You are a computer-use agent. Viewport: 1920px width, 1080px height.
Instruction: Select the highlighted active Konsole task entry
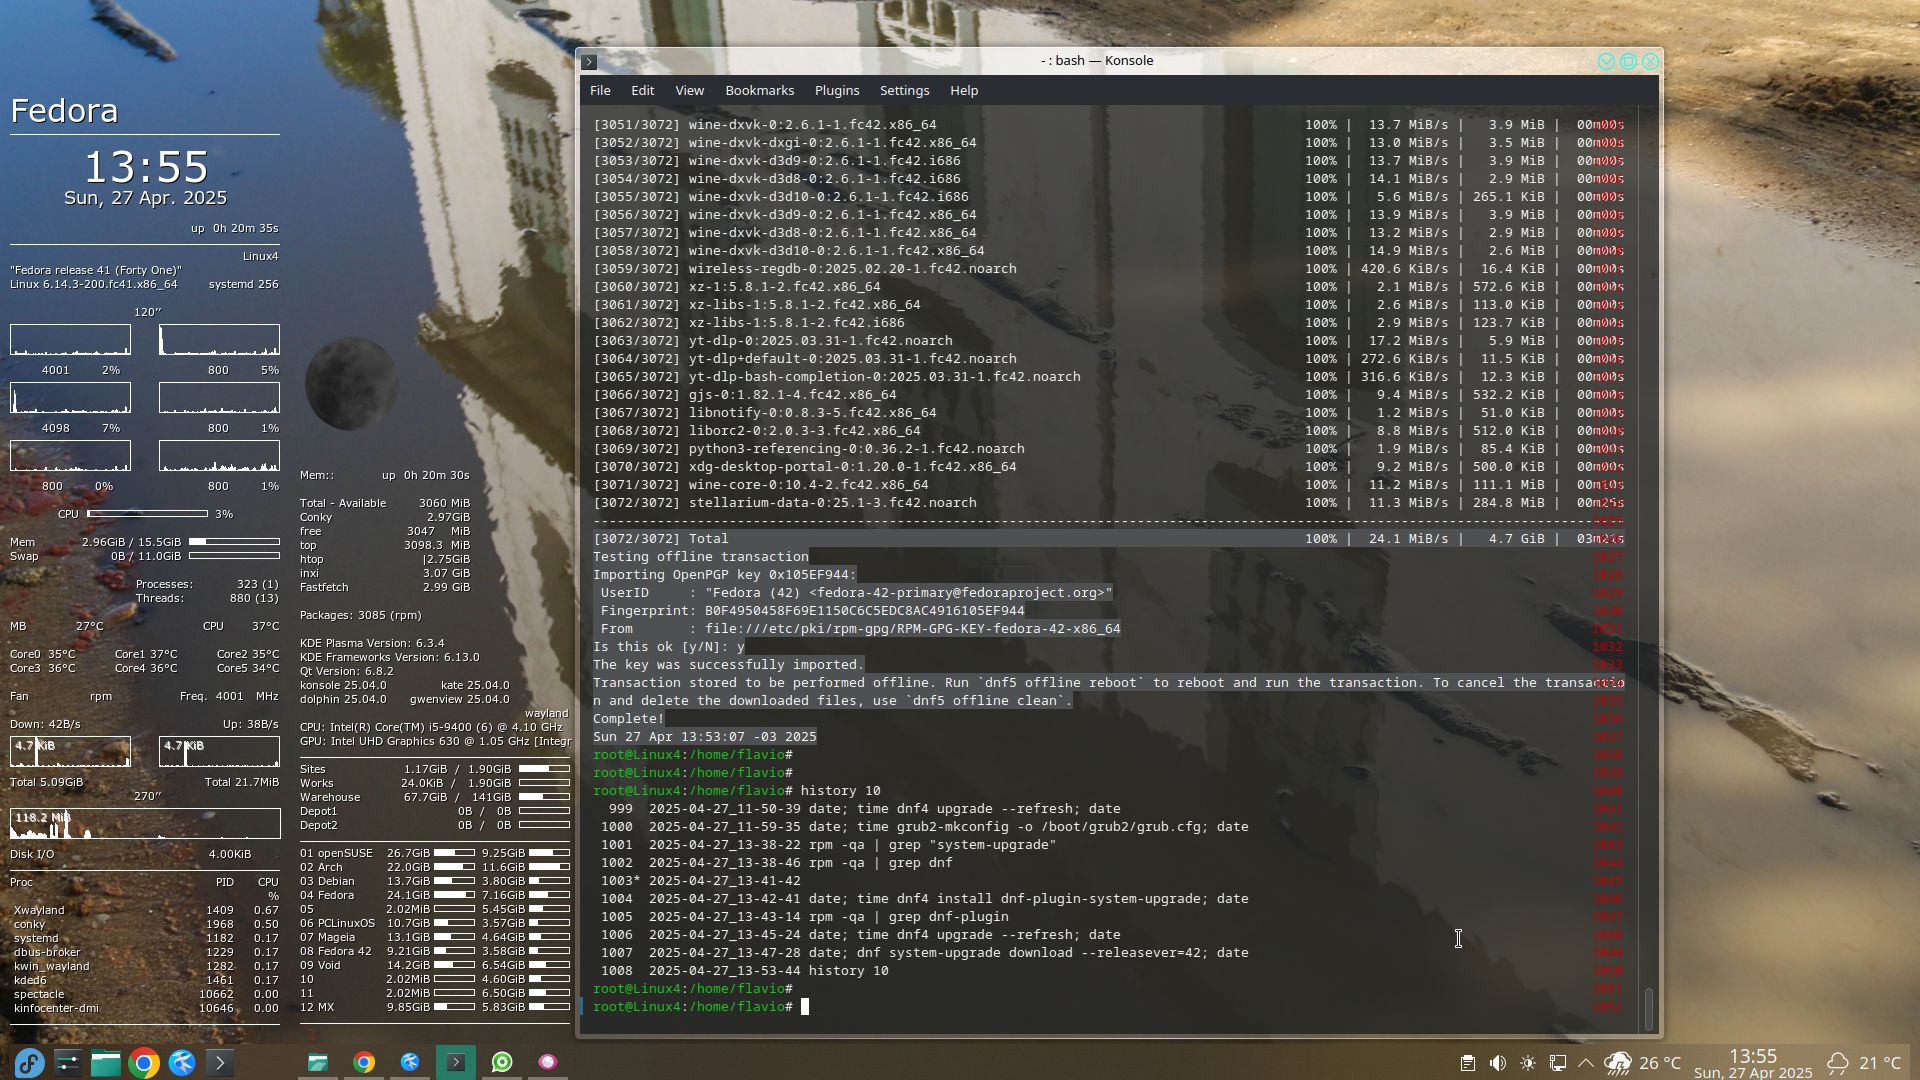[x=456, y=1062]
